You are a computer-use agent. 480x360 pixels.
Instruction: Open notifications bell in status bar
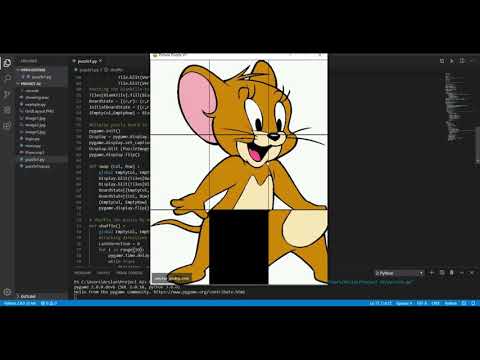pos(473,303)
